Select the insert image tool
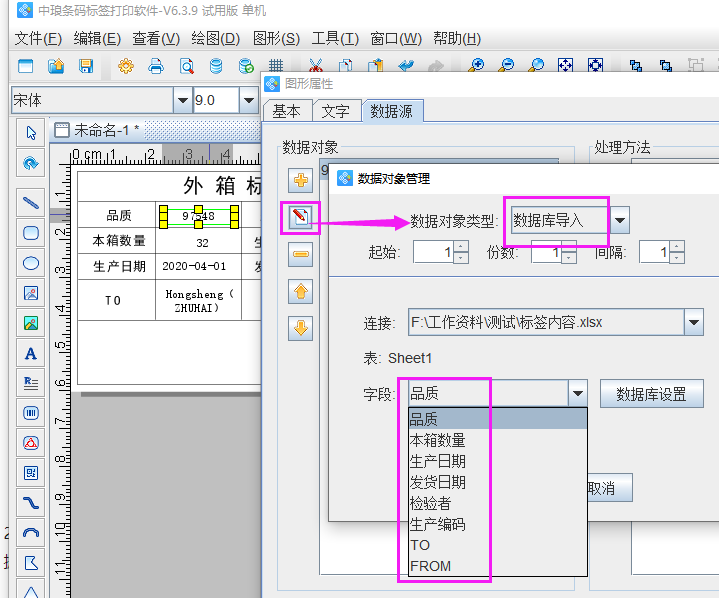Image resolution: width=719 pixels, height=598 pixels. point(31,293)
